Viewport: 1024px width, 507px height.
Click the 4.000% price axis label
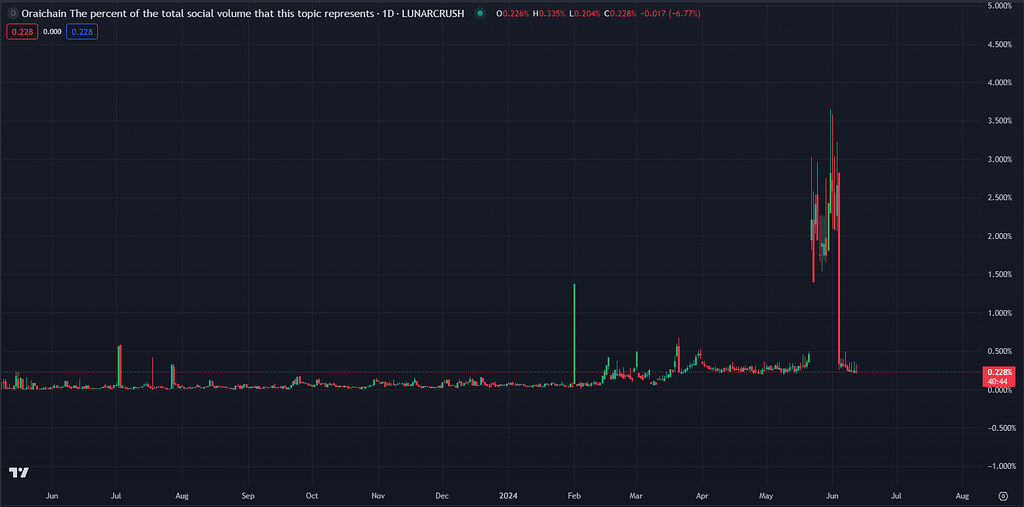999,83
